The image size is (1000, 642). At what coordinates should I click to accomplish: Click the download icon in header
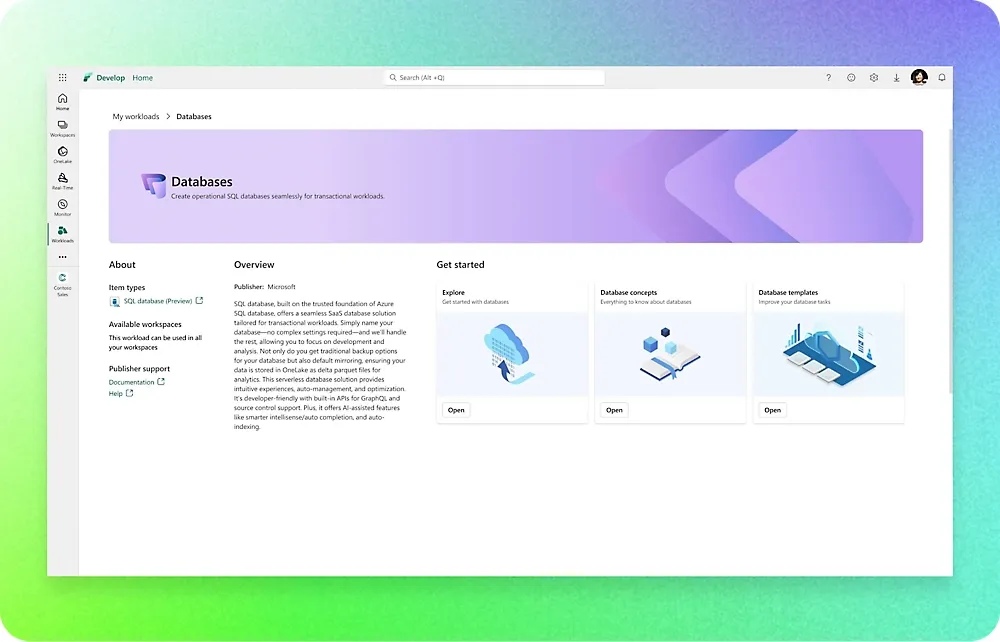pos(896,77)
